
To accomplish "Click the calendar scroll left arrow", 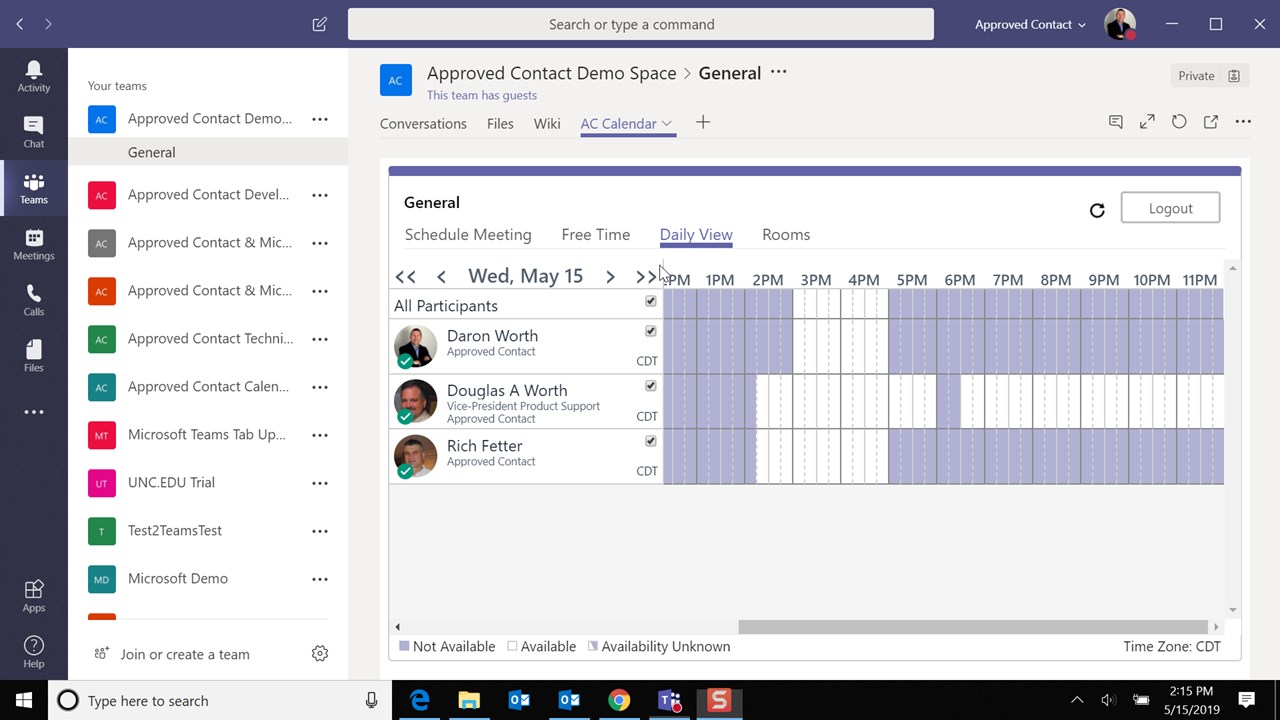I will point(397,627).
